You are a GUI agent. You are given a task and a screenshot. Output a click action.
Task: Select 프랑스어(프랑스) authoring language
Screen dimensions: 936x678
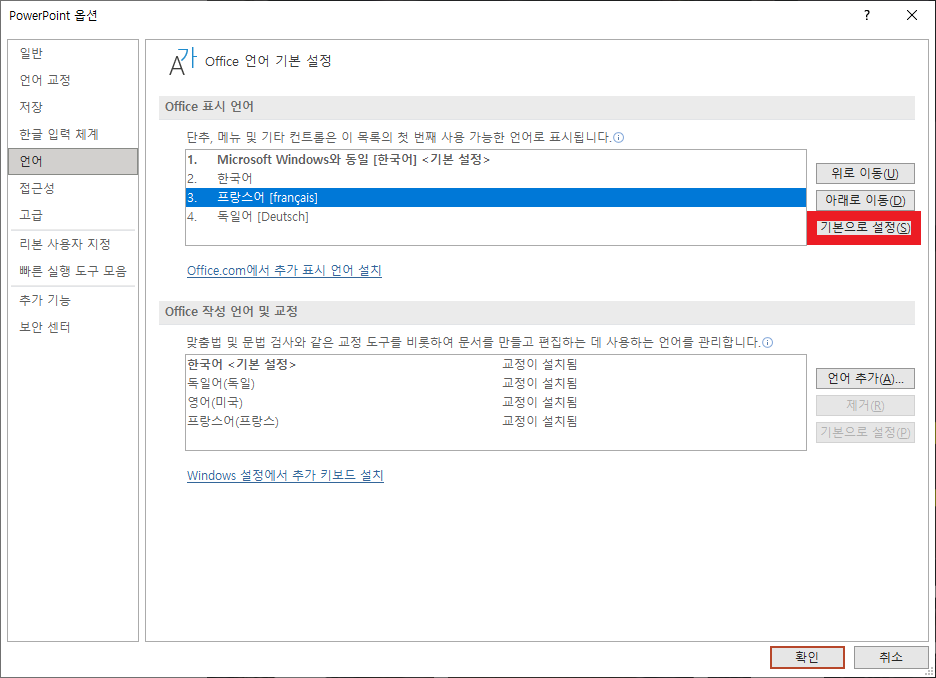(x=495, y=421)
